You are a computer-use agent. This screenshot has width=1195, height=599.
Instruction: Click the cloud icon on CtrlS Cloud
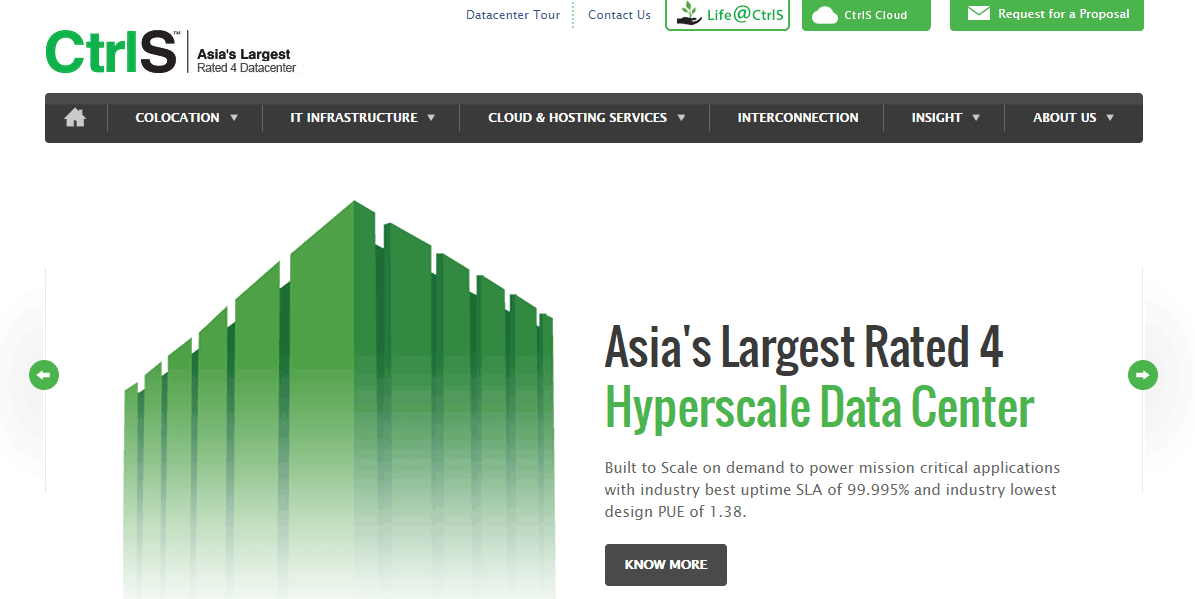pyautogui.click(x=825, y=14)
